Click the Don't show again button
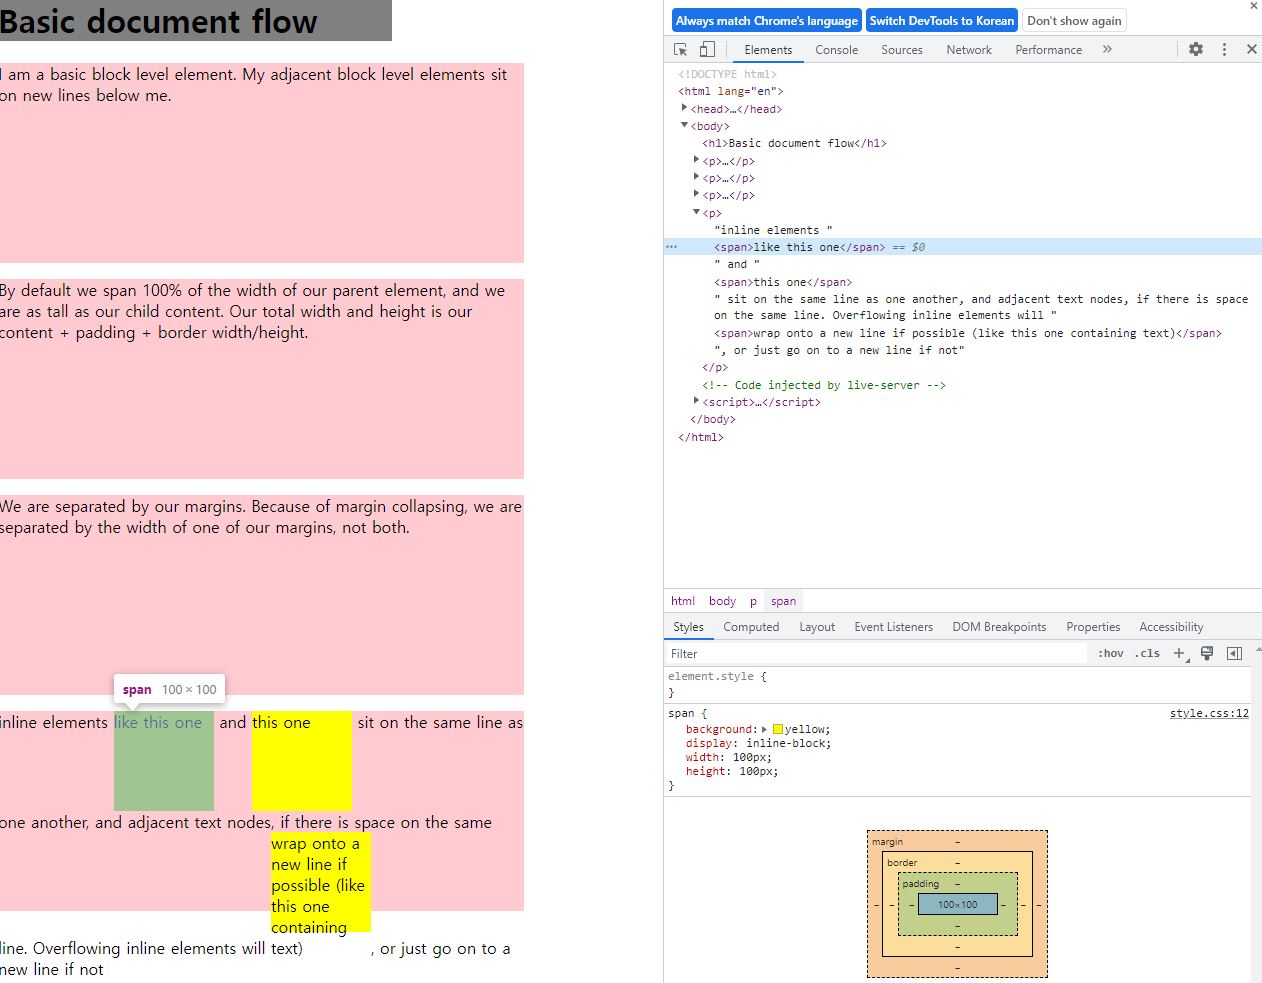1262x983 pixels. (x=1074, y=20)
